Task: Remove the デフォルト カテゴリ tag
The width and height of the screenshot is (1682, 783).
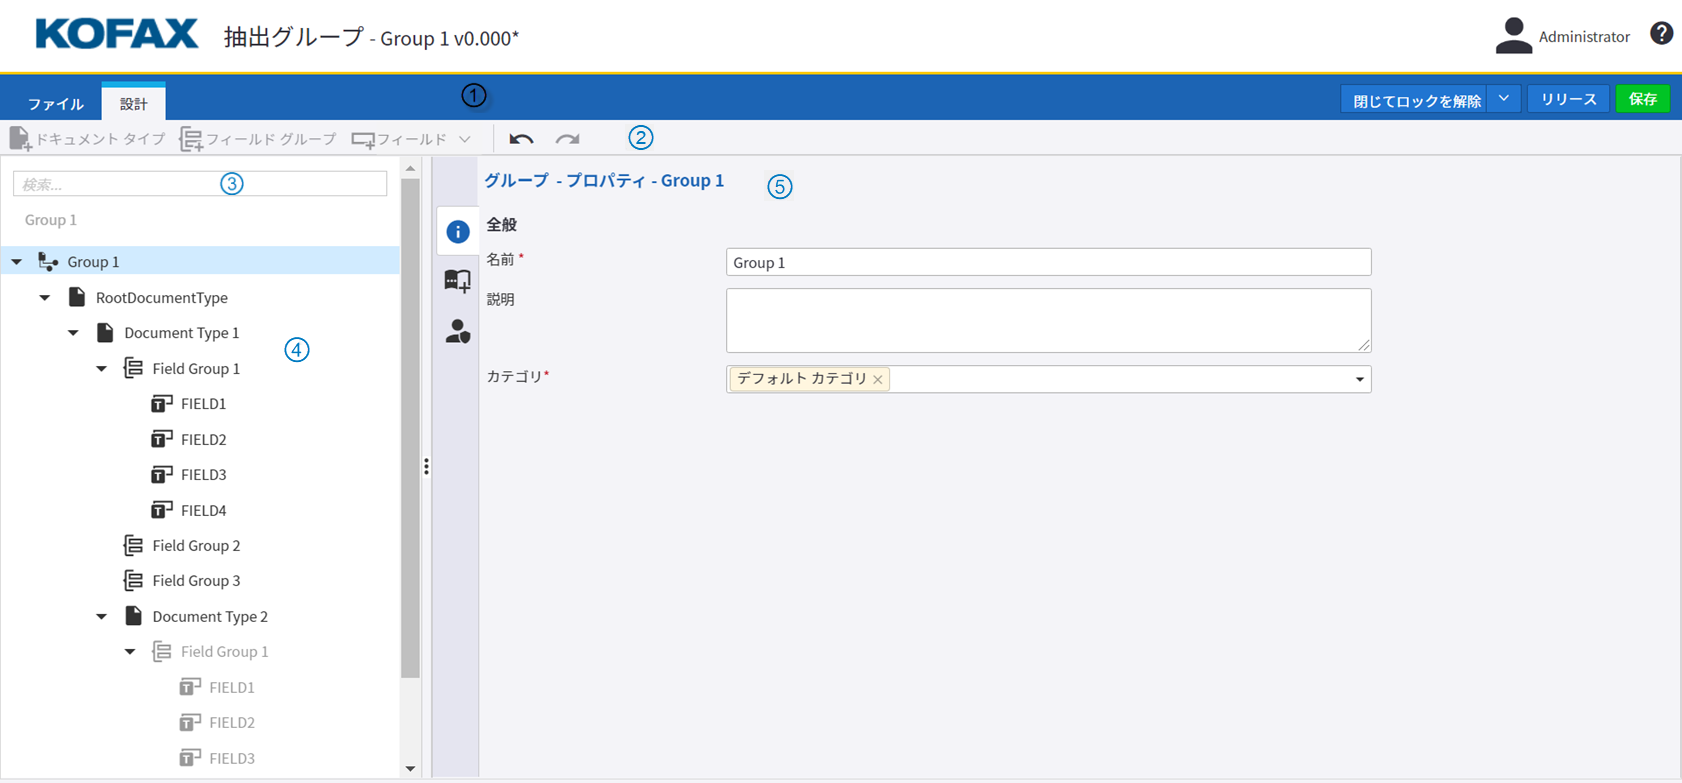Action: [x=878, y=380]
